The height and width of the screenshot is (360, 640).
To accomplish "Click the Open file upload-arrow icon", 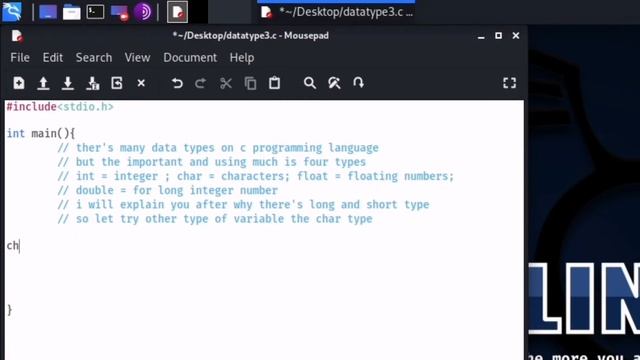I will (x=43, y=83).
